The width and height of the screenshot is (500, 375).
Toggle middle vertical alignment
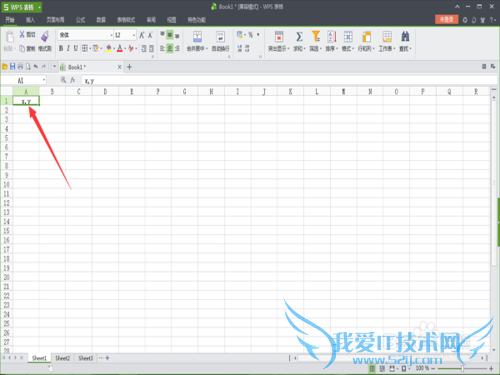coord(170,35)
